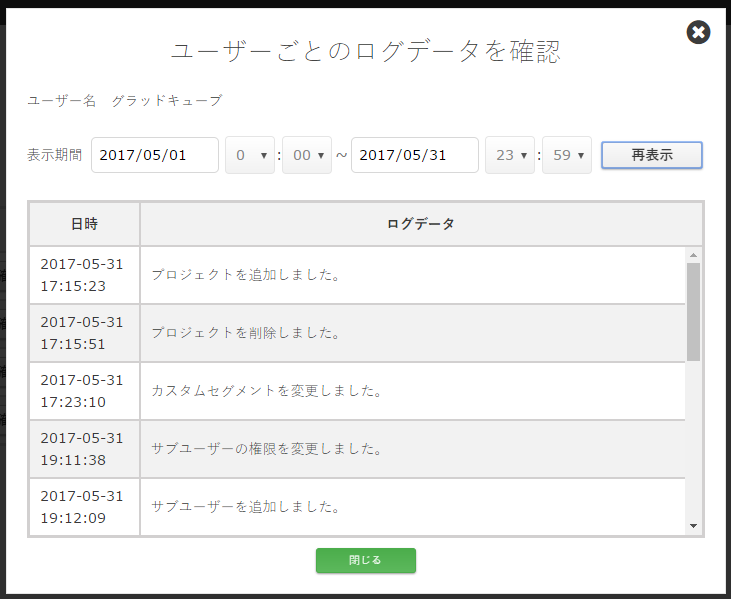Click the dialog title ユーザーごとのログデータを確認
This screenshot has height=599, width=731.
(366, 51)
